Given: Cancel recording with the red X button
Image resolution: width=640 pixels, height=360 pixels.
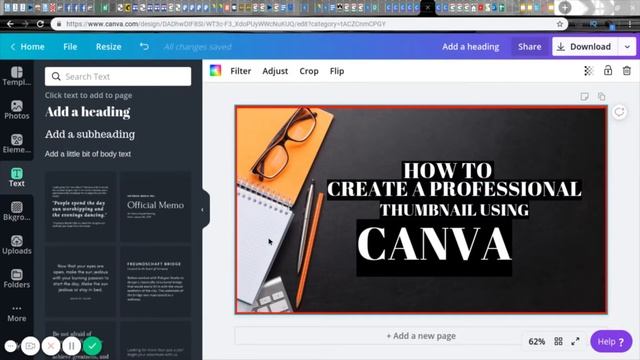Looking at the screenshot, I should click(51, 346).
